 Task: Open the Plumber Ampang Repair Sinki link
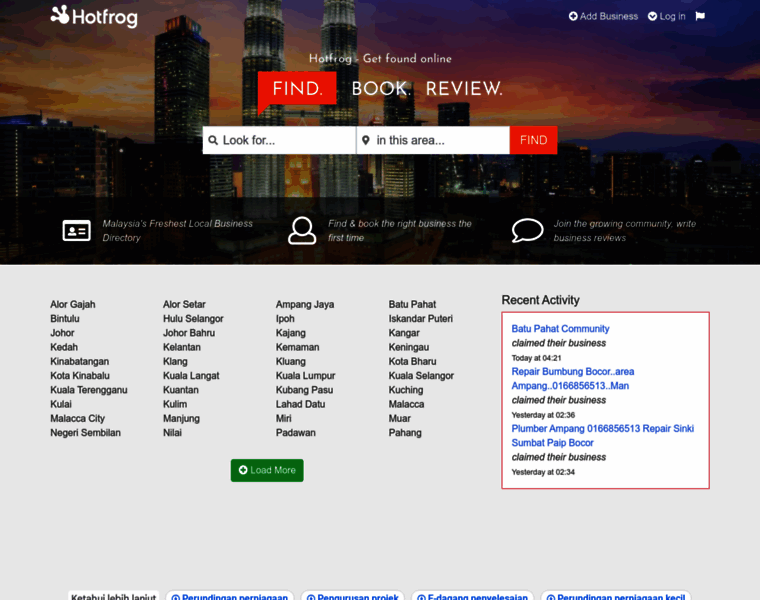602,436
